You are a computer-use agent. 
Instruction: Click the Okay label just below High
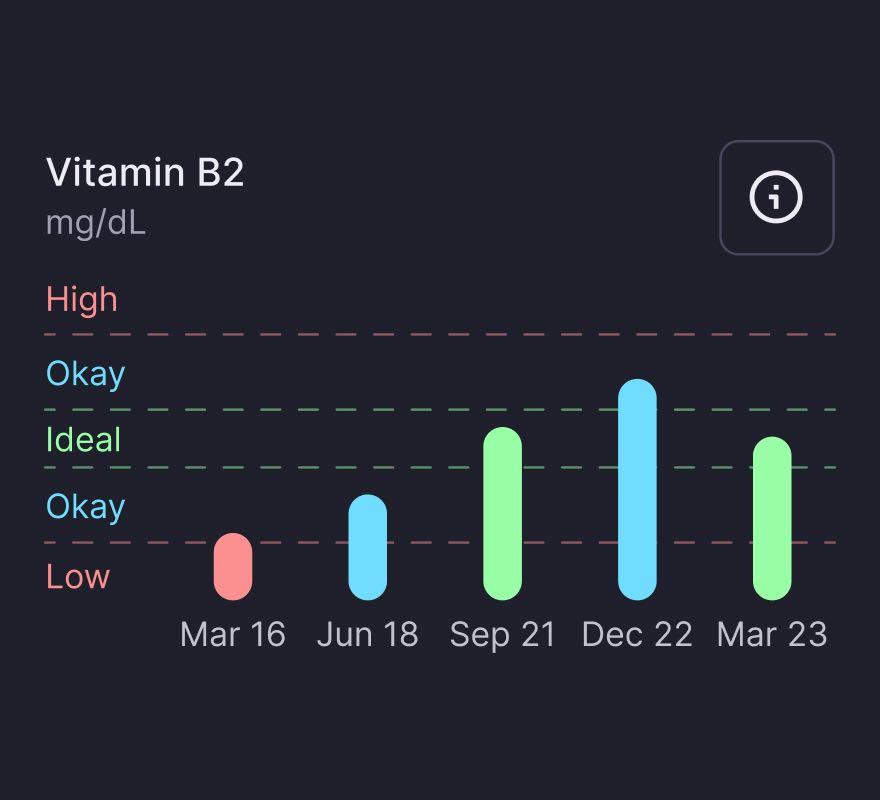[x=86, y=373]
